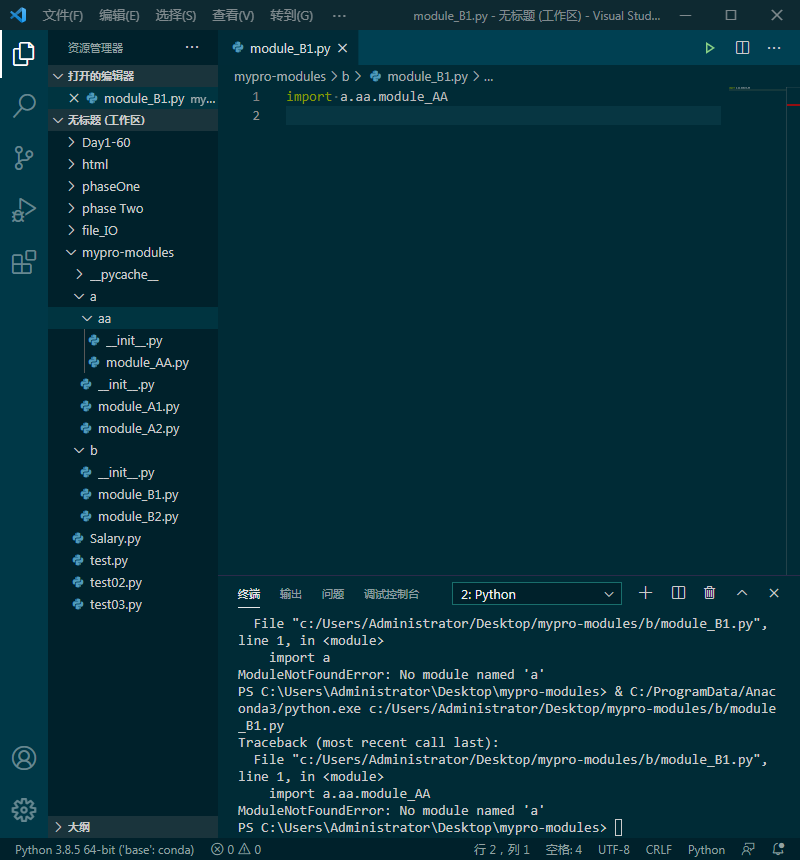Expand the html folder
The image size is (800, 860).
pyautogui.click(x=133, y=165)
